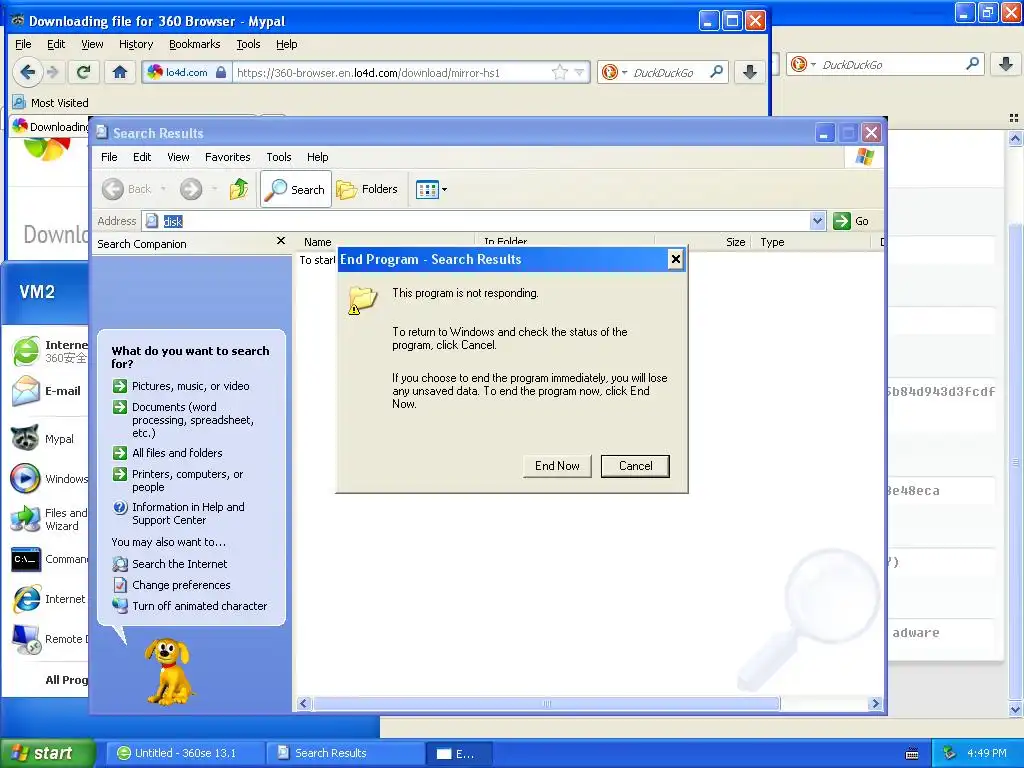Click Back button in Search Results toolbar
This screenshot has width=1024, height=768.
point(127,189)
